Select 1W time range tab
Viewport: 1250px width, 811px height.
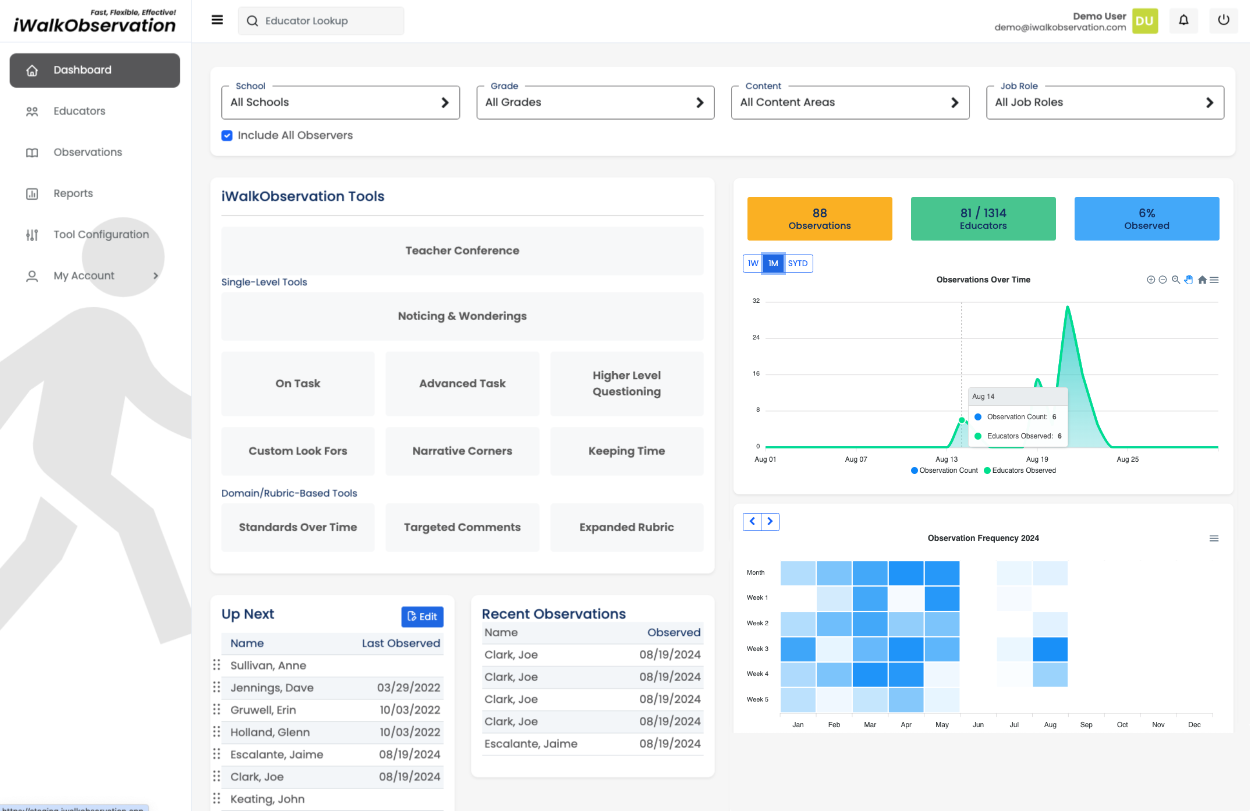click(752, 263)
